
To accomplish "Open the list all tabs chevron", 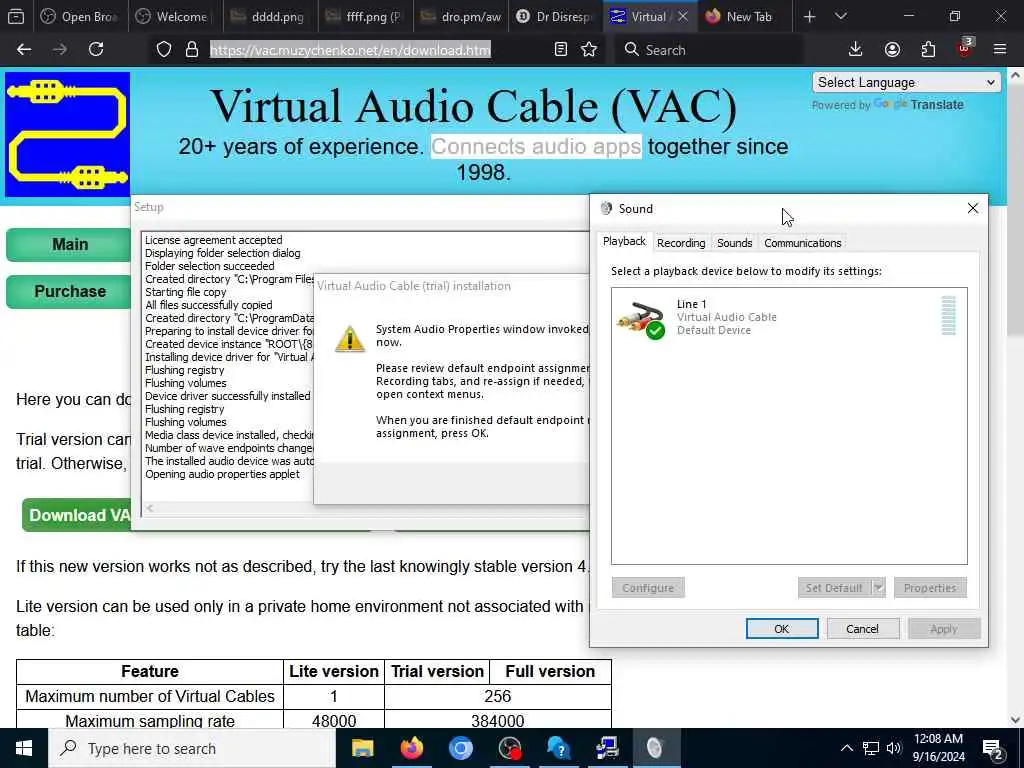I will tap(840, 17).
